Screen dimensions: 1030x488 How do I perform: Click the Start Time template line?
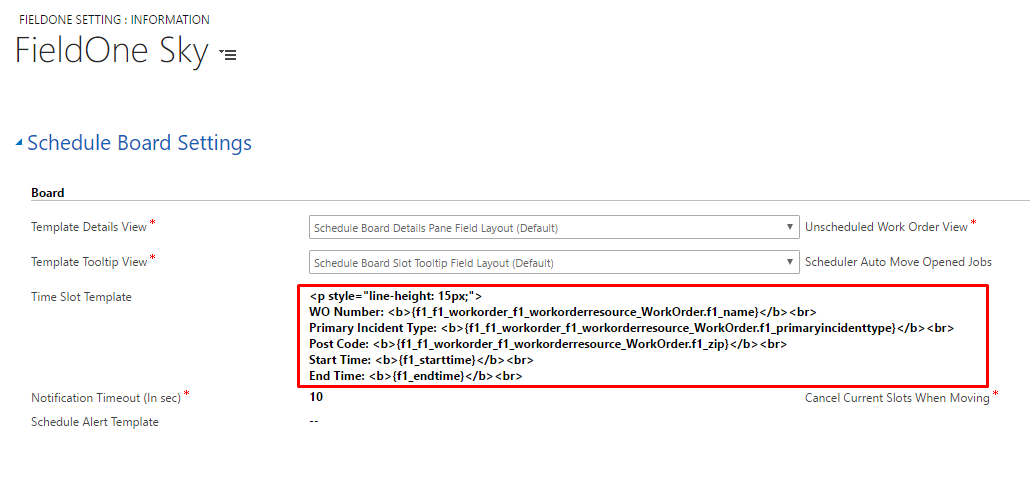[x=420, y=360]
